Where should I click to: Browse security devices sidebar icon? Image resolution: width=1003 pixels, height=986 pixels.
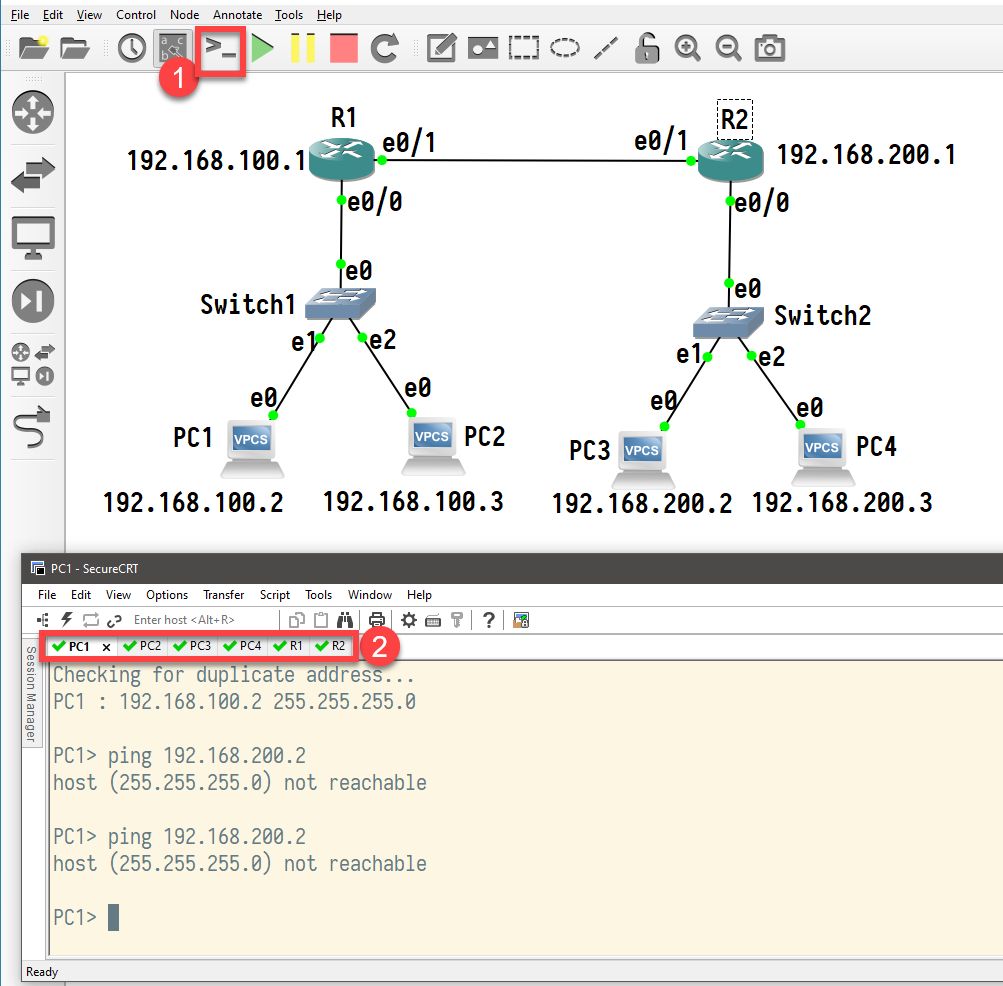pos(33,301)
